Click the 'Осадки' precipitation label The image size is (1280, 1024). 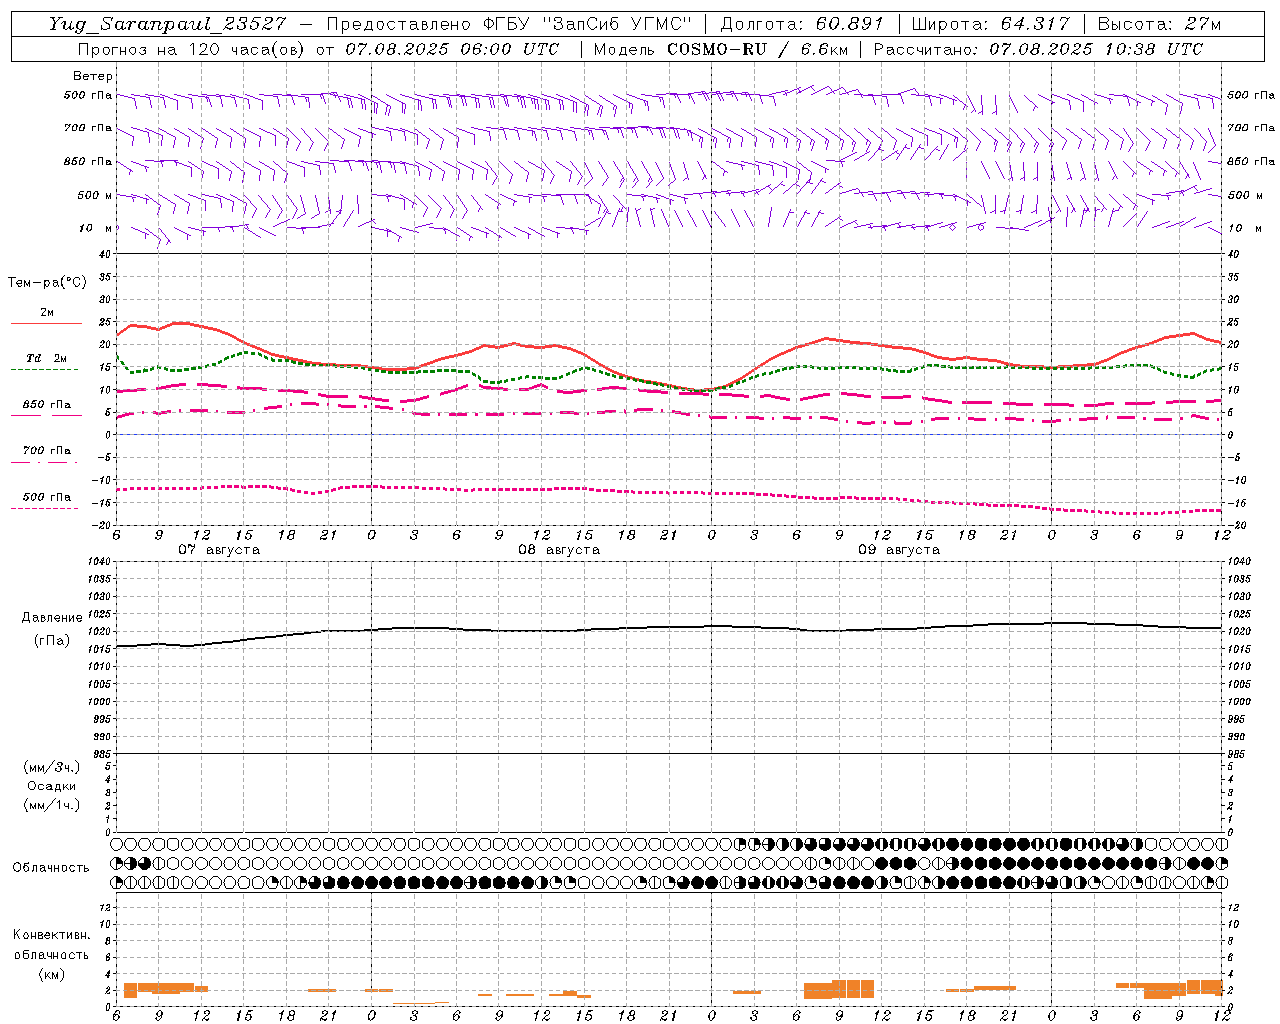pos(52,786)
